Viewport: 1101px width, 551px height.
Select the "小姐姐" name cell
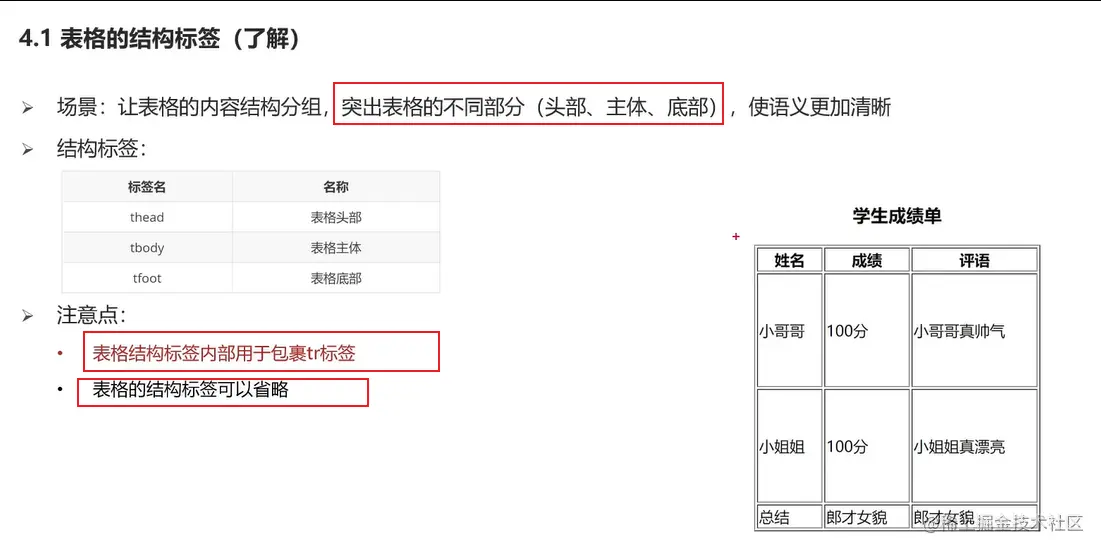tap(789, 446)
